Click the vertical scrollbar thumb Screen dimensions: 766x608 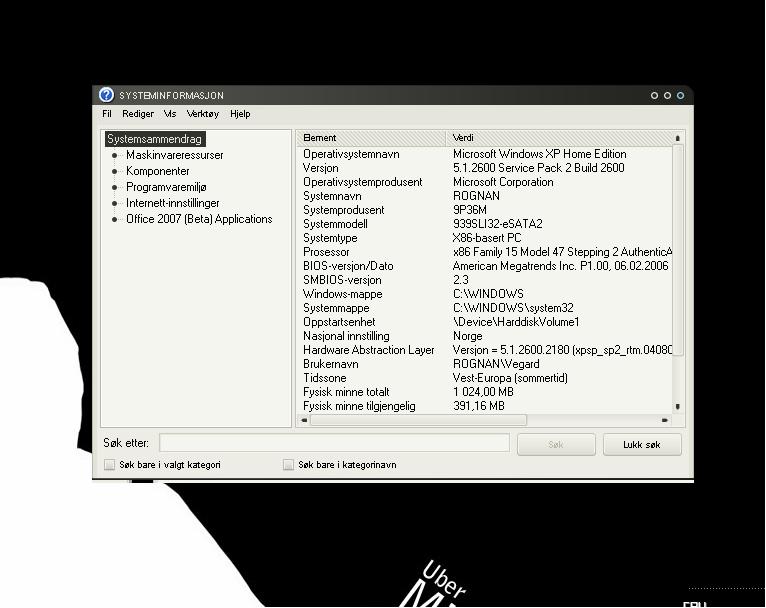pyautogui.click(x=678, y=250)
